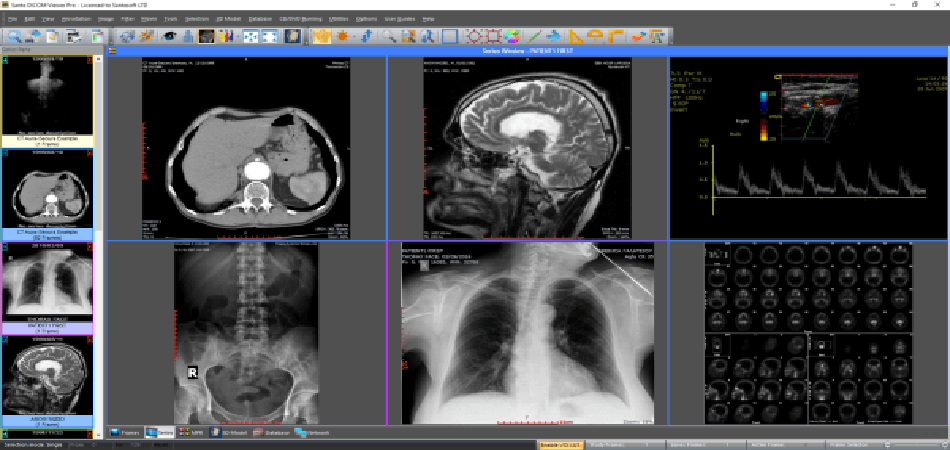Click the bottom-right zoom slider

pos(918,443)
